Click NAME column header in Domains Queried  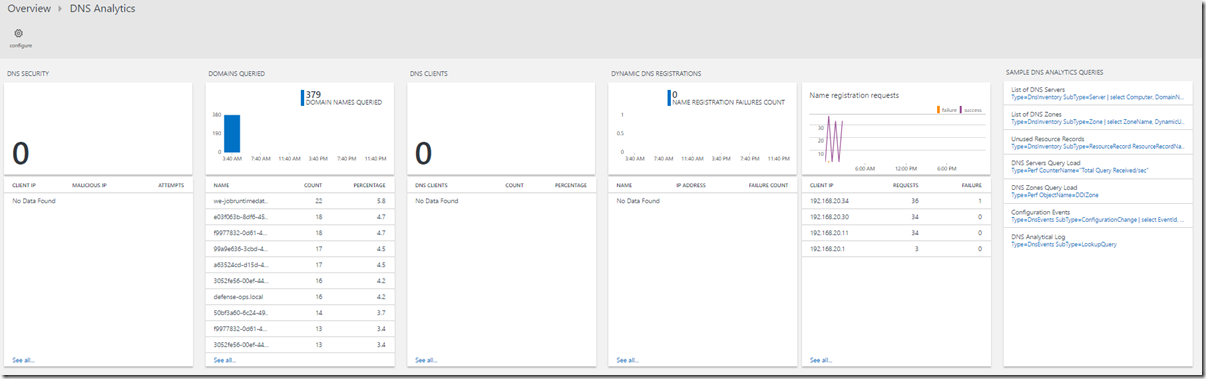pyautogui.click(x=221, y=185)
